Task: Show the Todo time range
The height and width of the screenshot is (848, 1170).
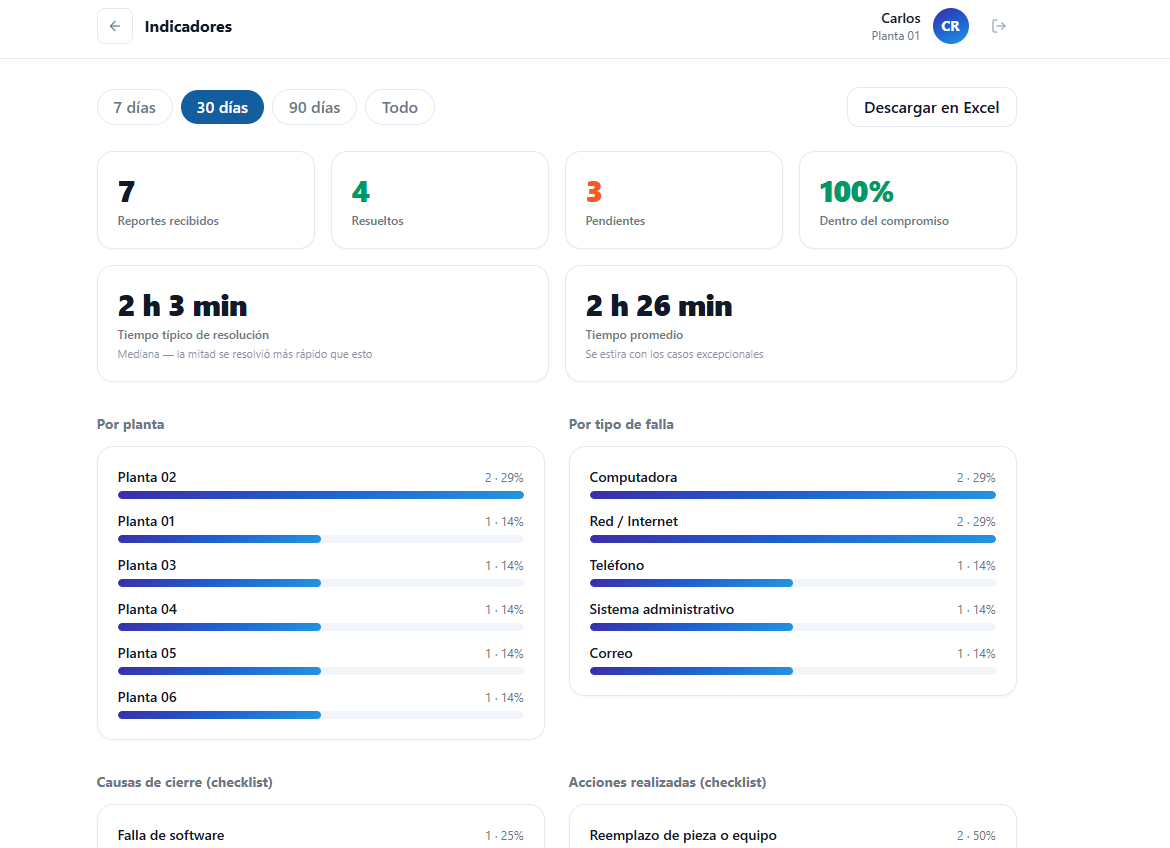Action: pos(400,107)
